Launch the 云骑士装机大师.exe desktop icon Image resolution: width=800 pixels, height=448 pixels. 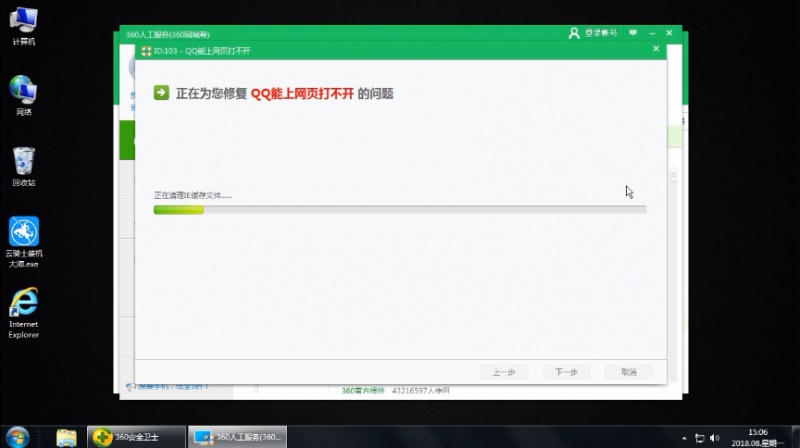pyautogui.click(x=23, y=242)
